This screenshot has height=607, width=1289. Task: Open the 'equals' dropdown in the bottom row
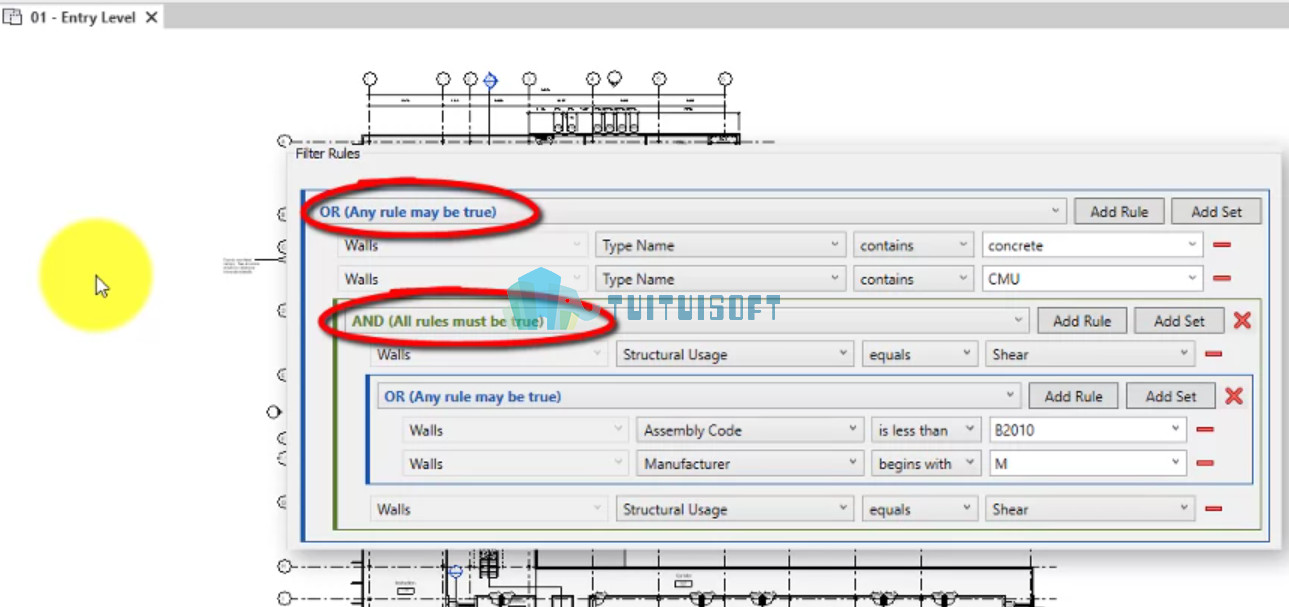920,509
